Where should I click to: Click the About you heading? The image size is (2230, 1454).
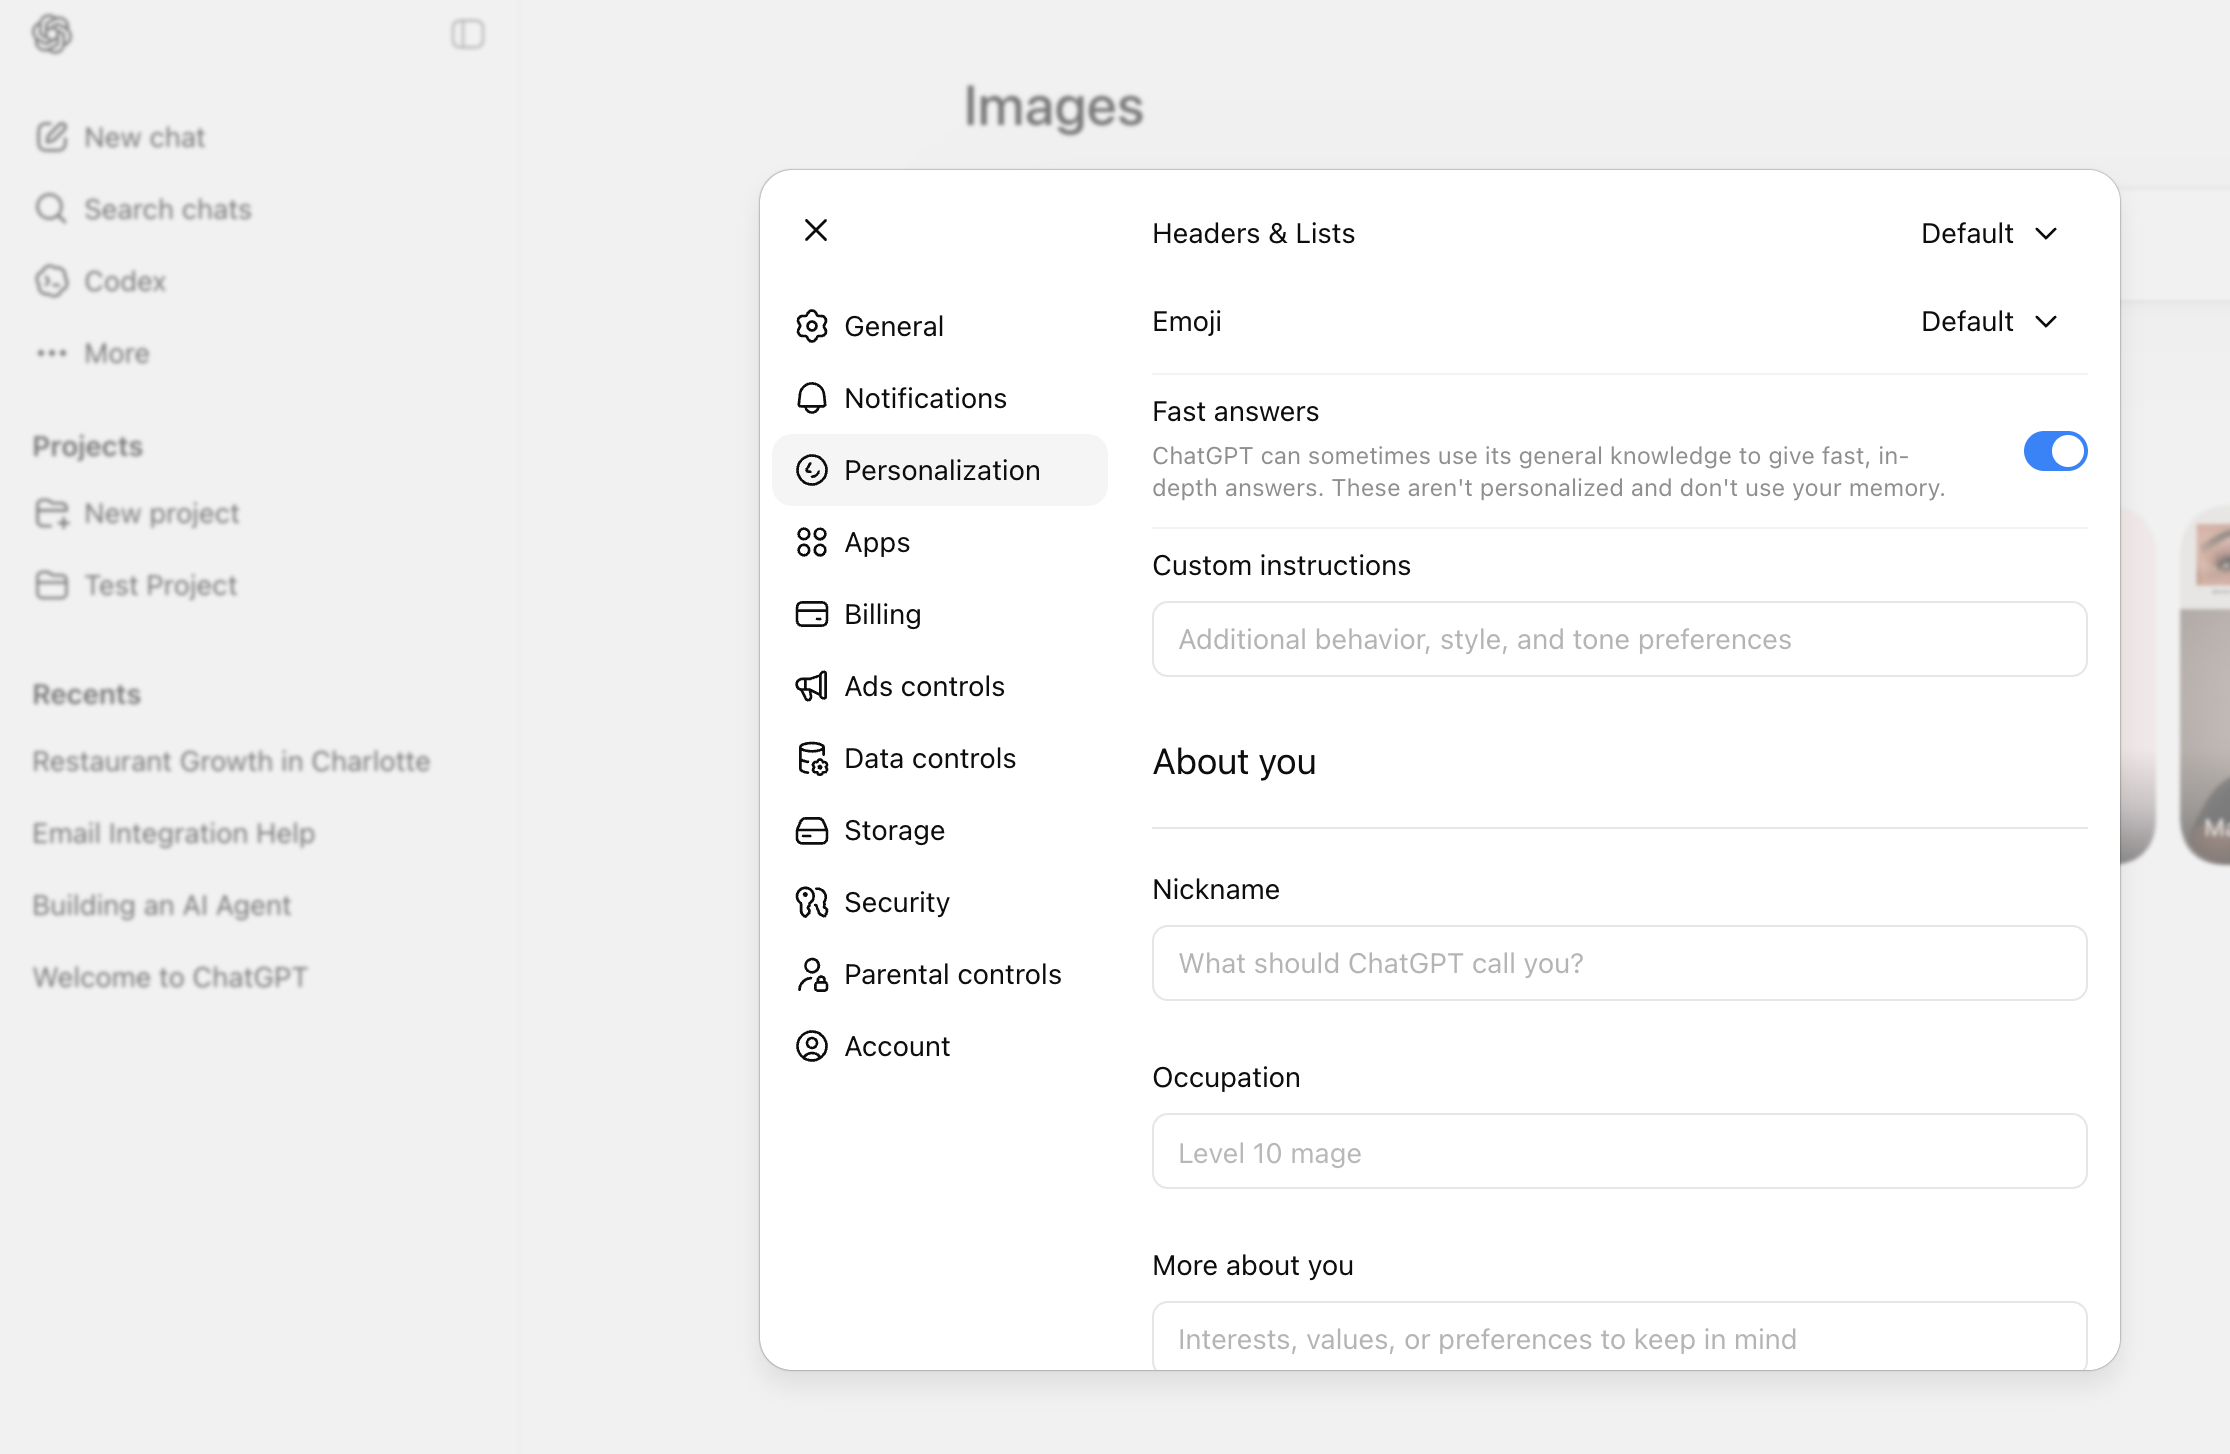[1234, 762]
